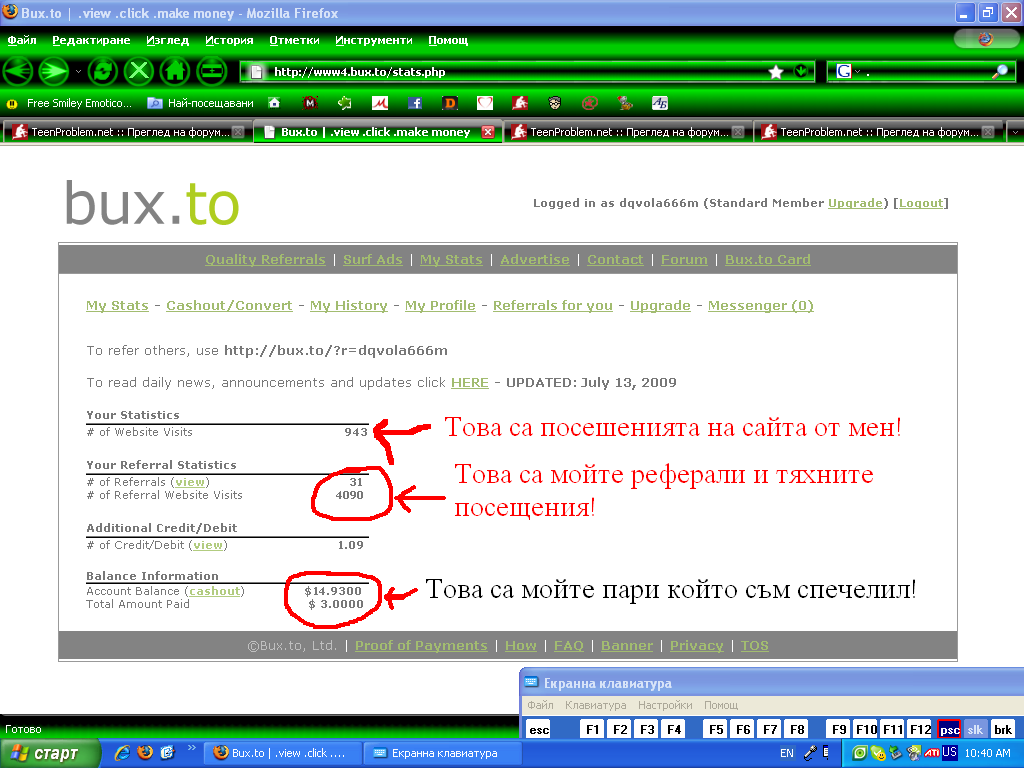Click the cashout link beside Account Balance
1024x768 pixels.
(215, 591)
